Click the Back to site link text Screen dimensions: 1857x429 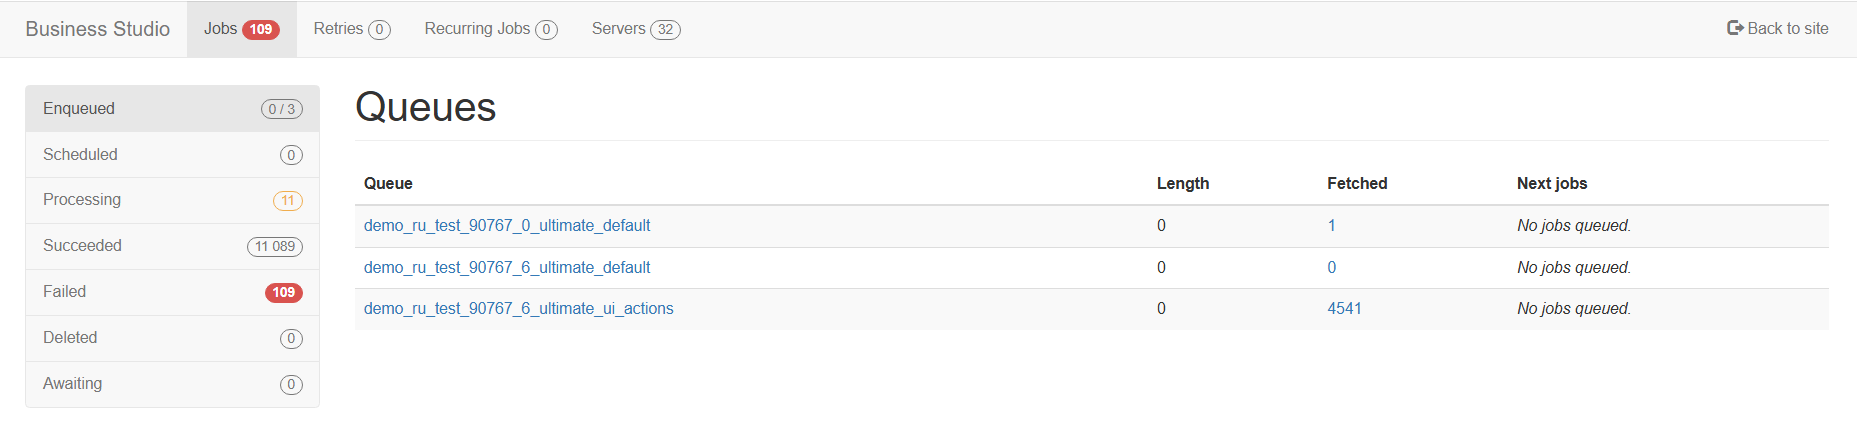click(1788, 29)
